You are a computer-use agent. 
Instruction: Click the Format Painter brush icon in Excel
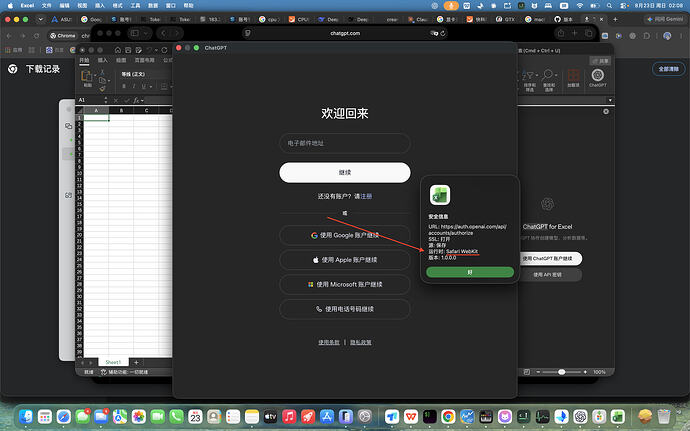[x=103, y=88]
